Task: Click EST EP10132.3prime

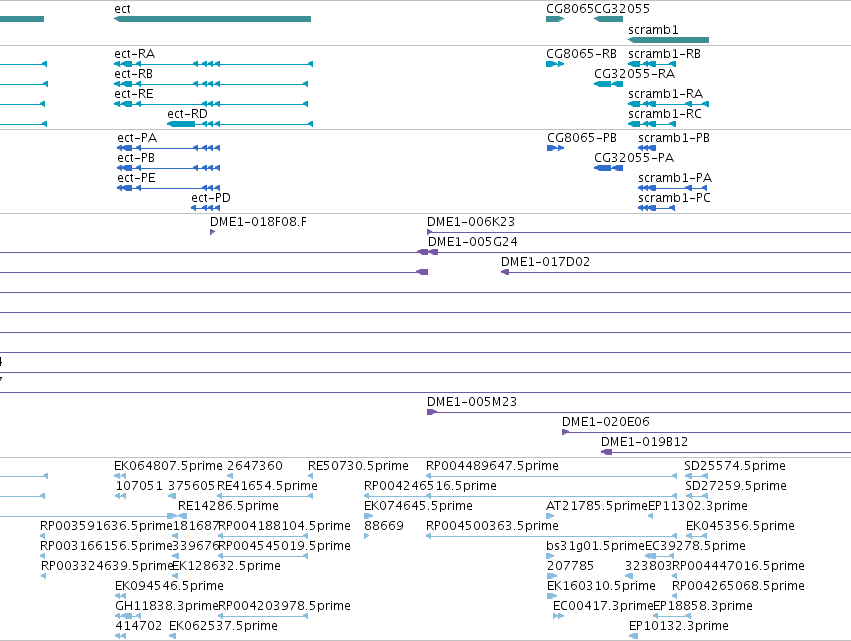Action: tap(678, 627)
